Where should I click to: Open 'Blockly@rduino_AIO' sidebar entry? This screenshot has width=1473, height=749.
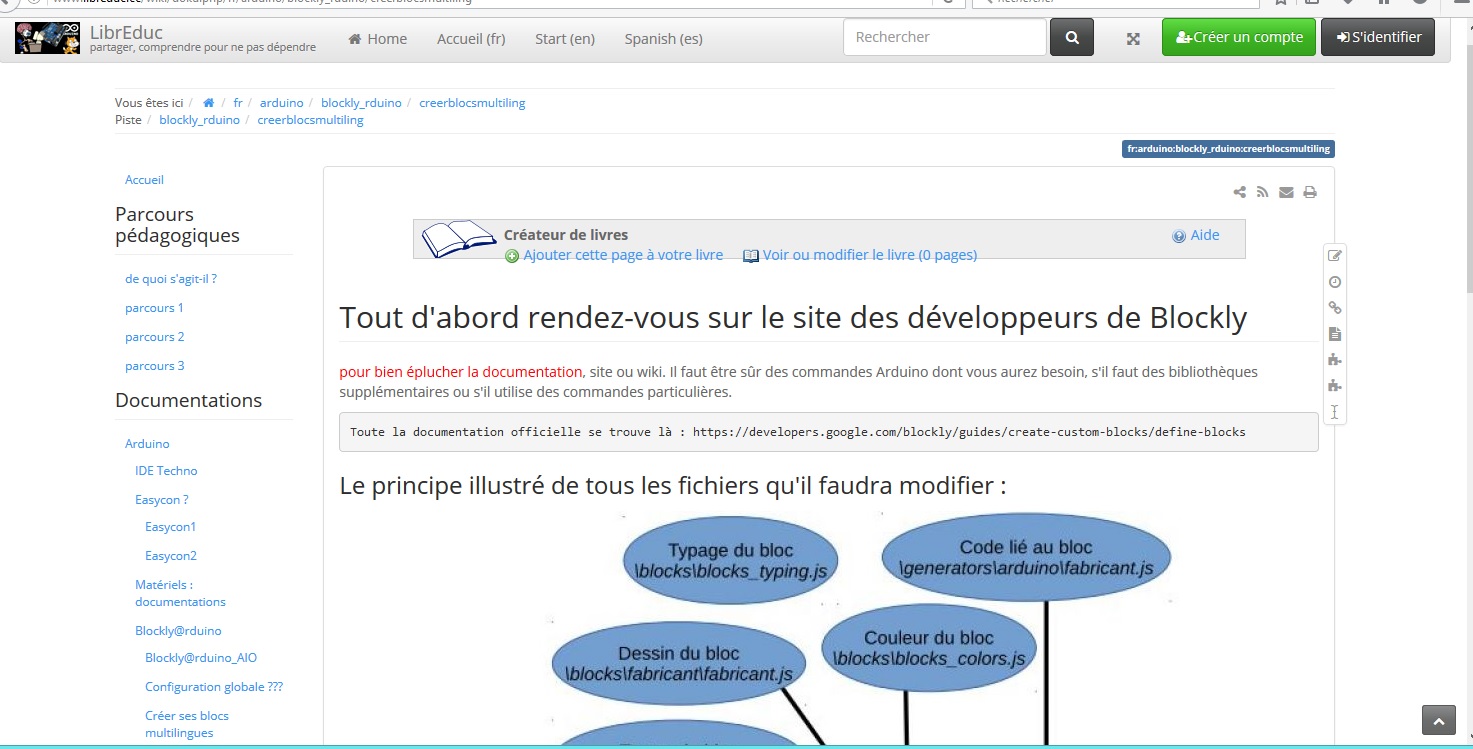point(201,658)
